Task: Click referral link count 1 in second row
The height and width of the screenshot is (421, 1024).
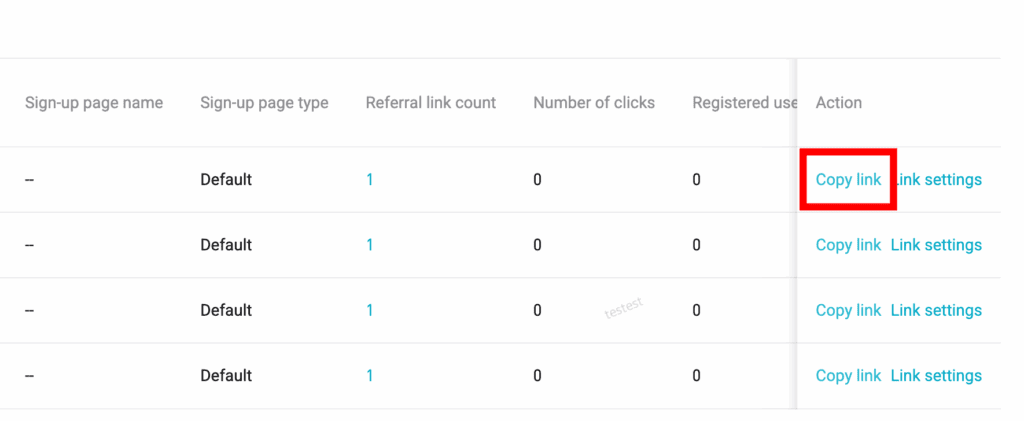Action: click(370, 245)
